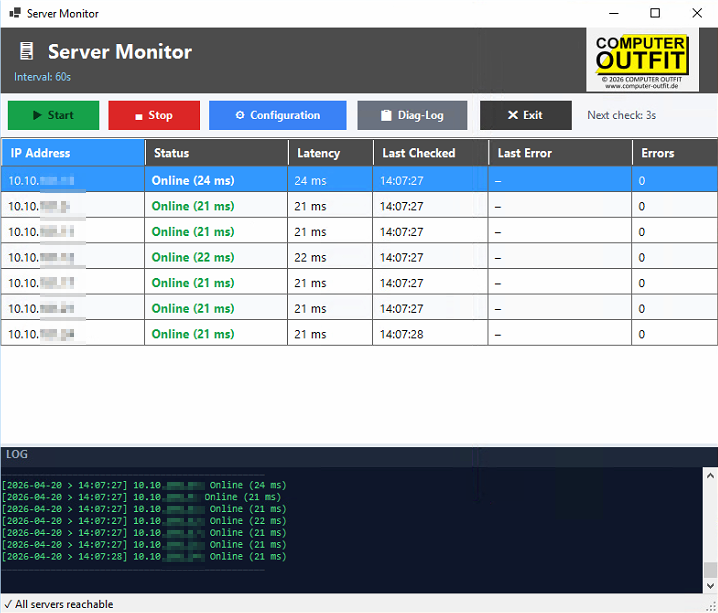The image size is (718, 613).
Task: Click the app icon in title bar
Action: click(15, 13)
